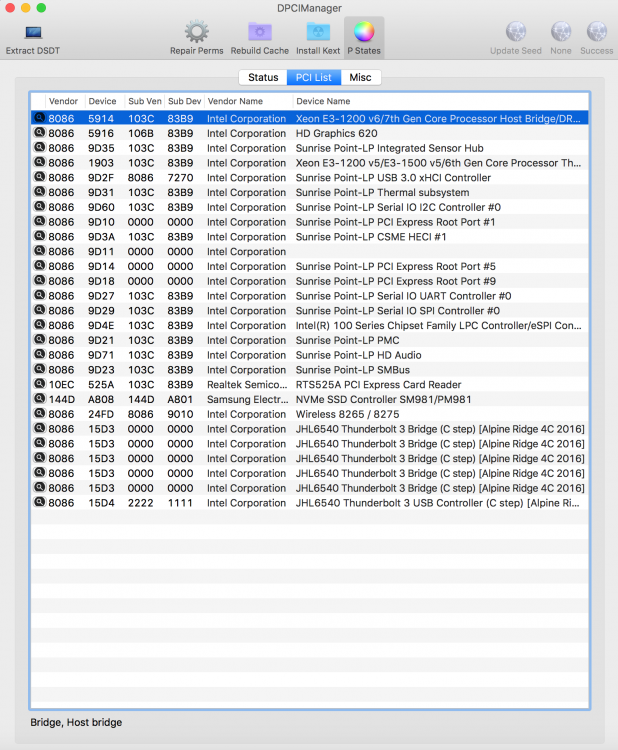Click the magnifier icon for HD Graphics 620
The image size is (618, 750).
click(x=39, y=133)
